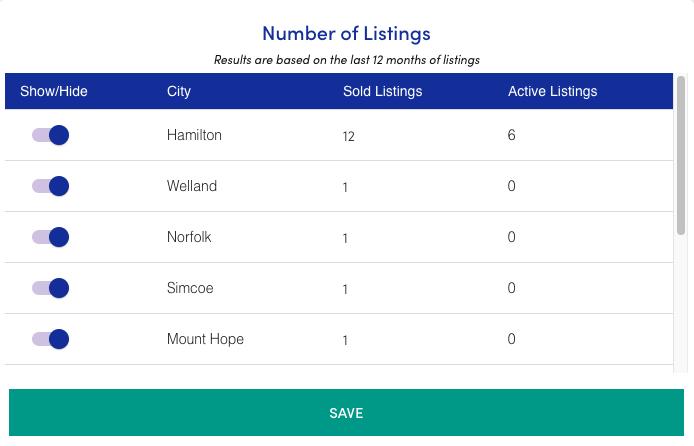This screenshot has width=694, height=446.
Task: Click the Save button
Action: (x=346, y=413)
